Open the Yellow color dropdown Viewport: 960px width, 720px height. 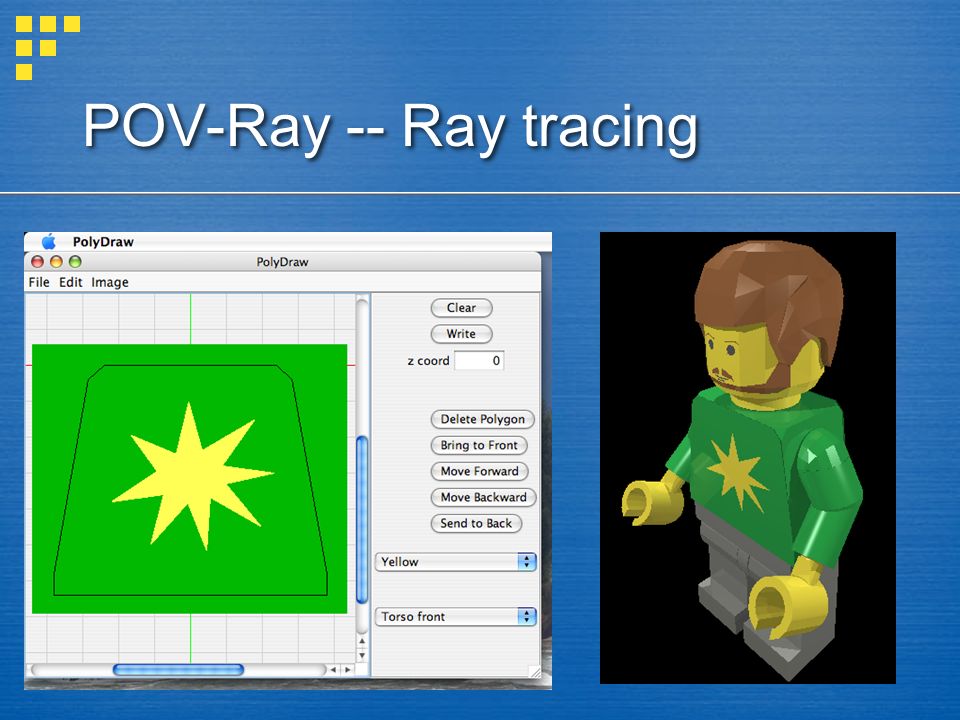[x=456, y=562]
